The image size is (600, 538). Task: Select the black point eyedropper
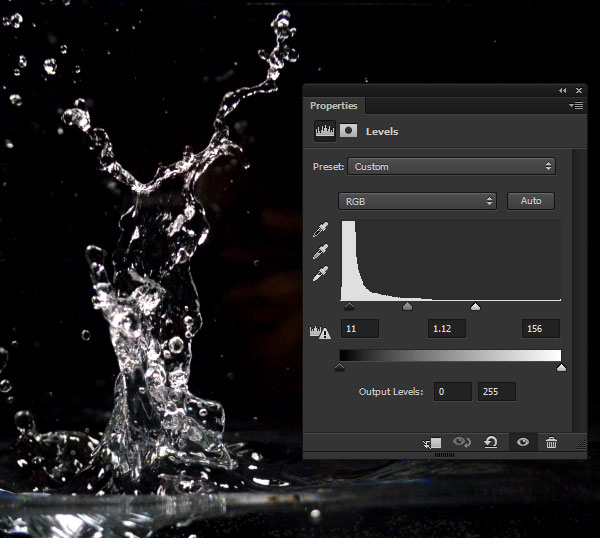[321, 230]
